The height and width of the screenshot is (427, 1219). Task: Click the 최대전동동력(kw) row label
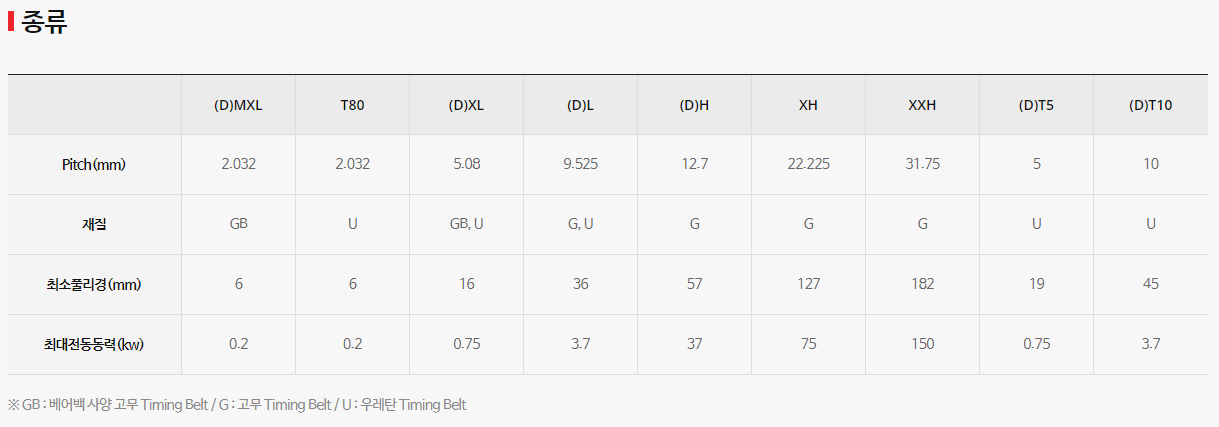coord(94,345)
